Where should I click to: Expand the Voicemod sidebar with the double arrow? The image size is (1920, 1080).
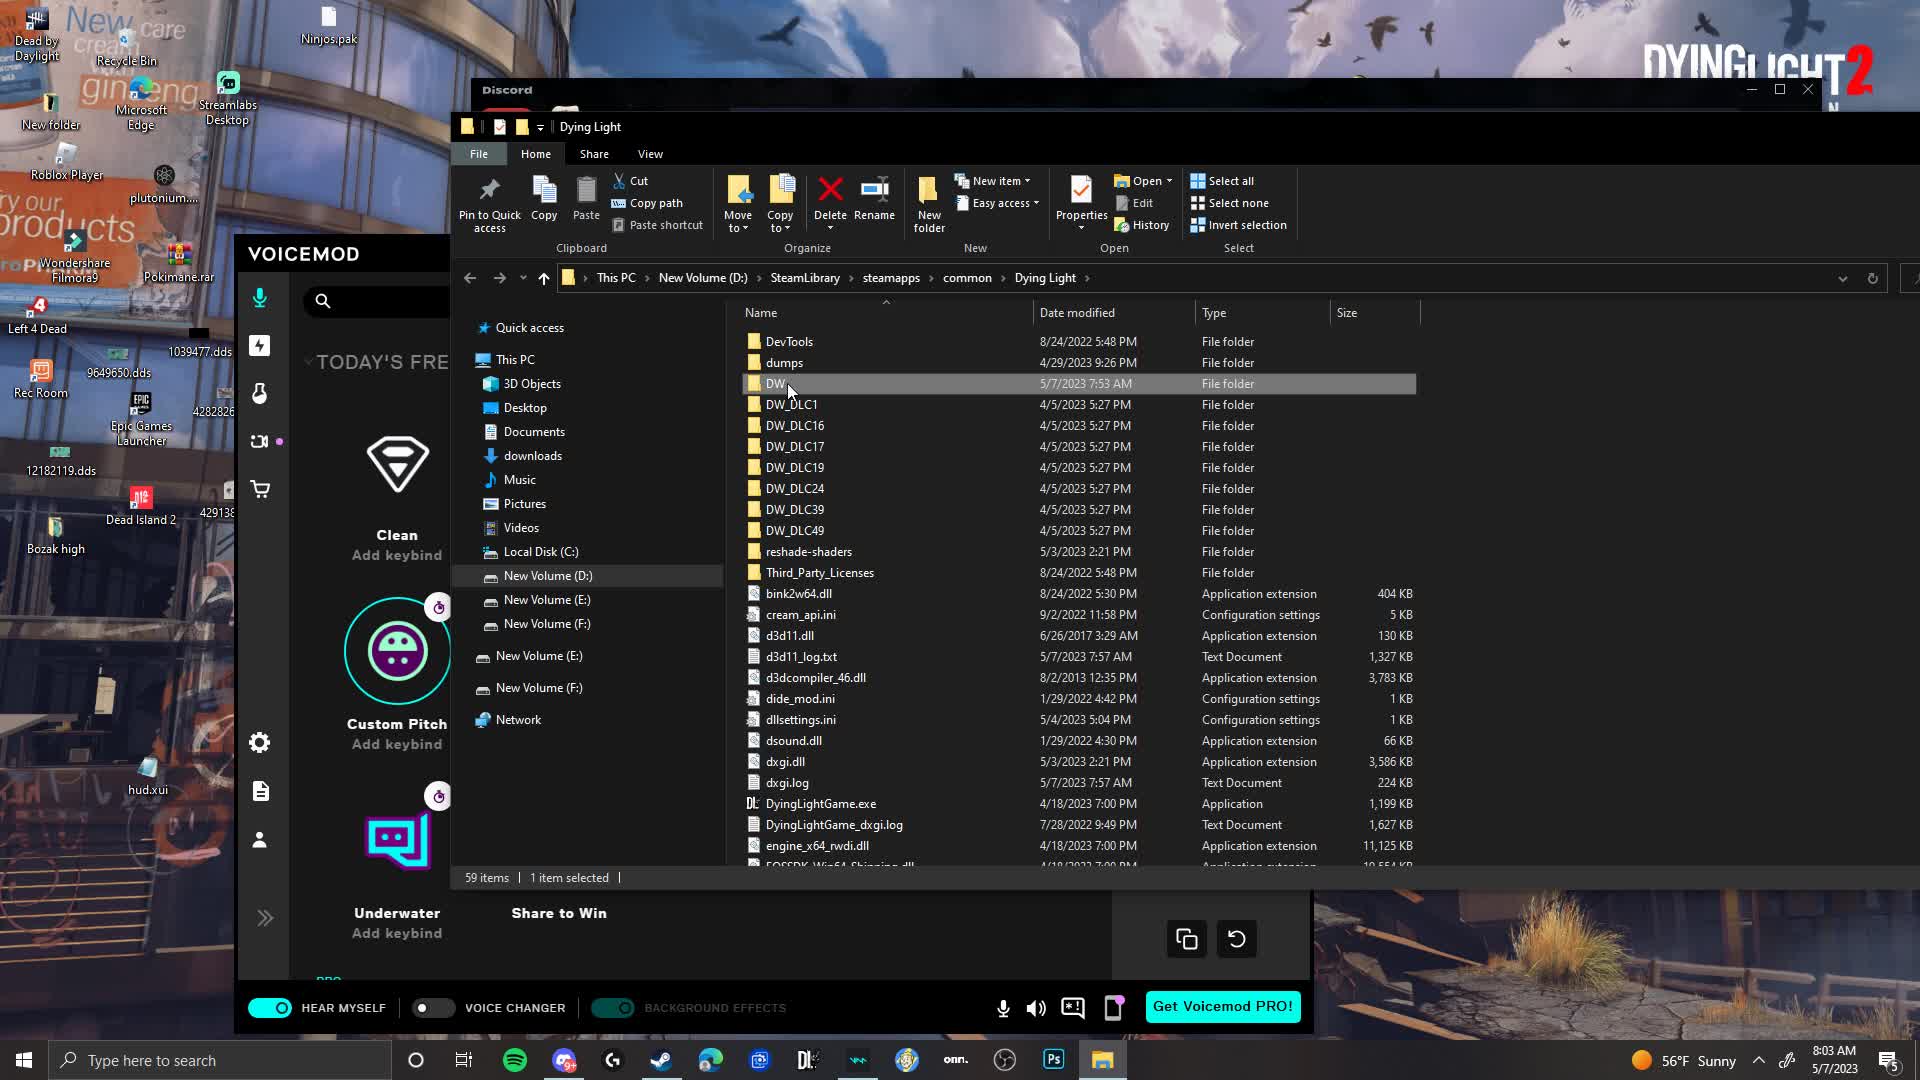[x=265, y=917]
